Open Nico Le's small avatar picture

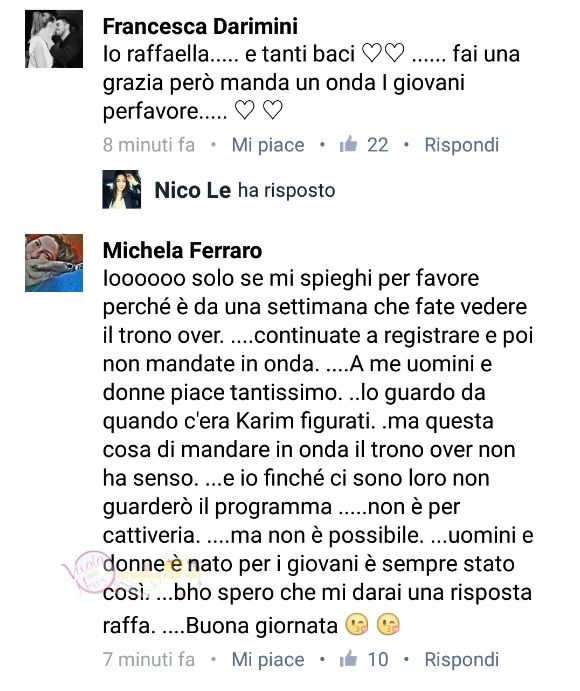(x=122, y=189)
